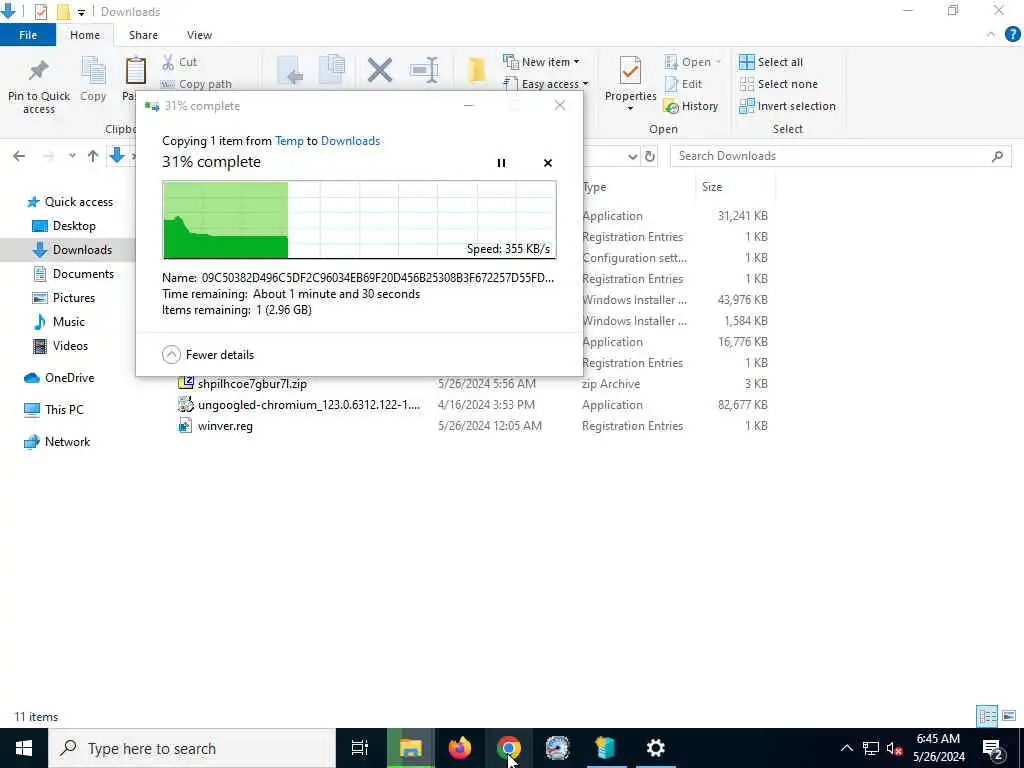
Task: Click the History ribbon command
Action: [691, 106]
